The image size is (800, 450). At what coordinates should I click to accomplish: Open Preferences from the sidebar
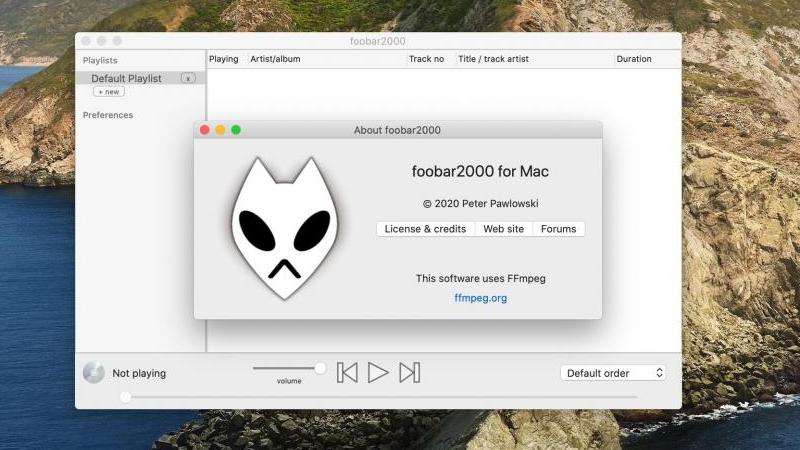(x=107, y=115)
